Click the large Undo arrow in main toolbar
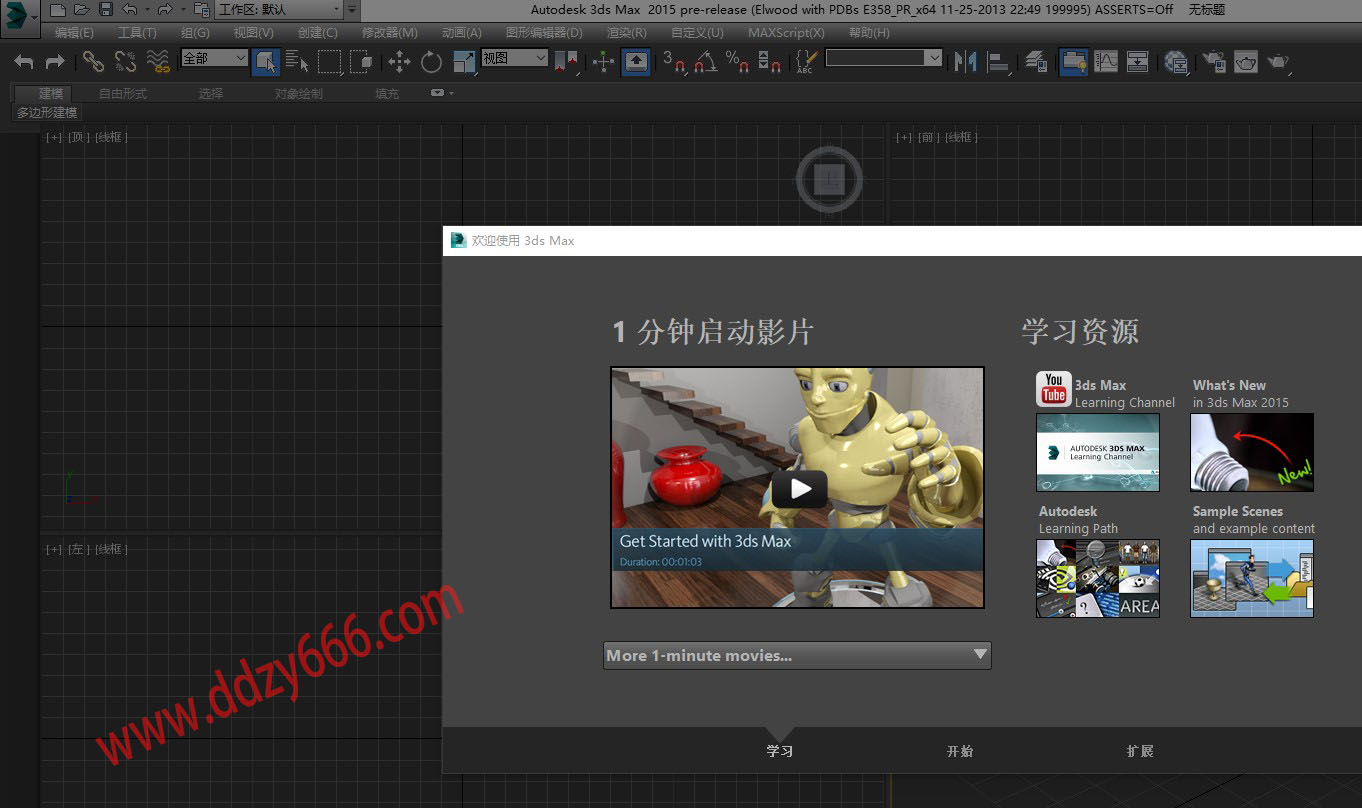 point(24,62)
